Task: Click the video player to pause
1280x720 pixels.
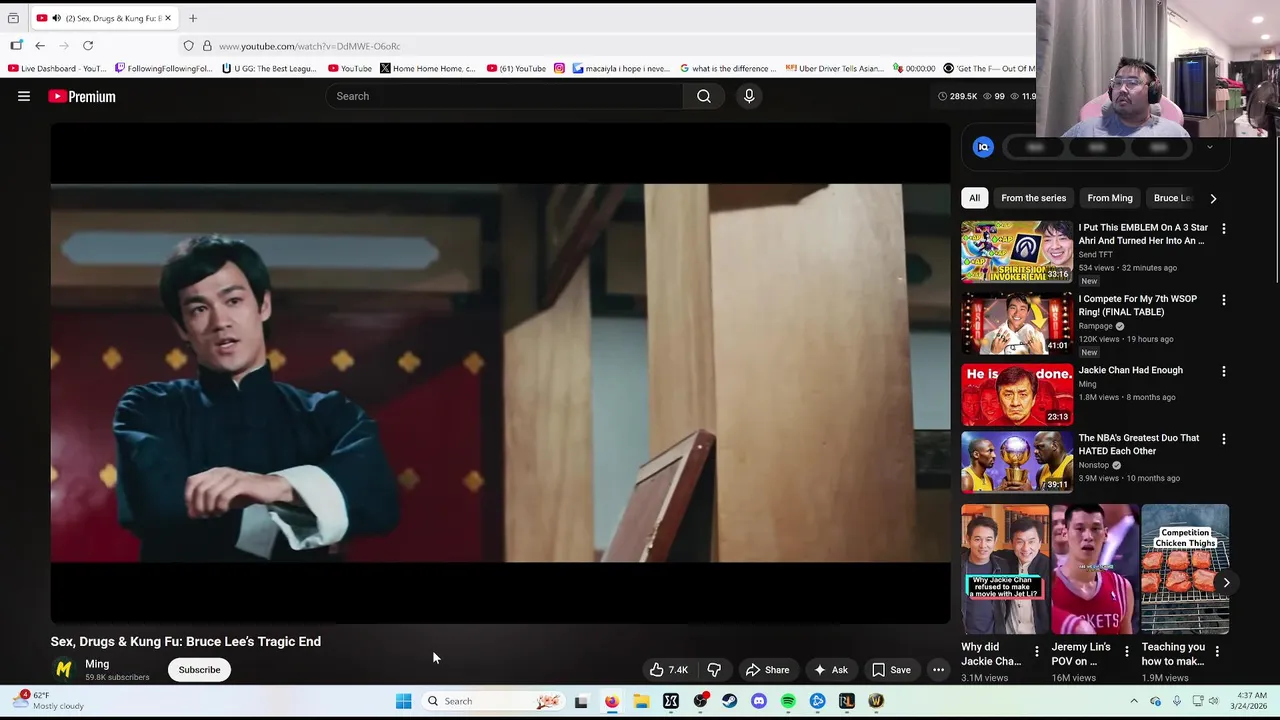Action: click(x=500, y=372)
